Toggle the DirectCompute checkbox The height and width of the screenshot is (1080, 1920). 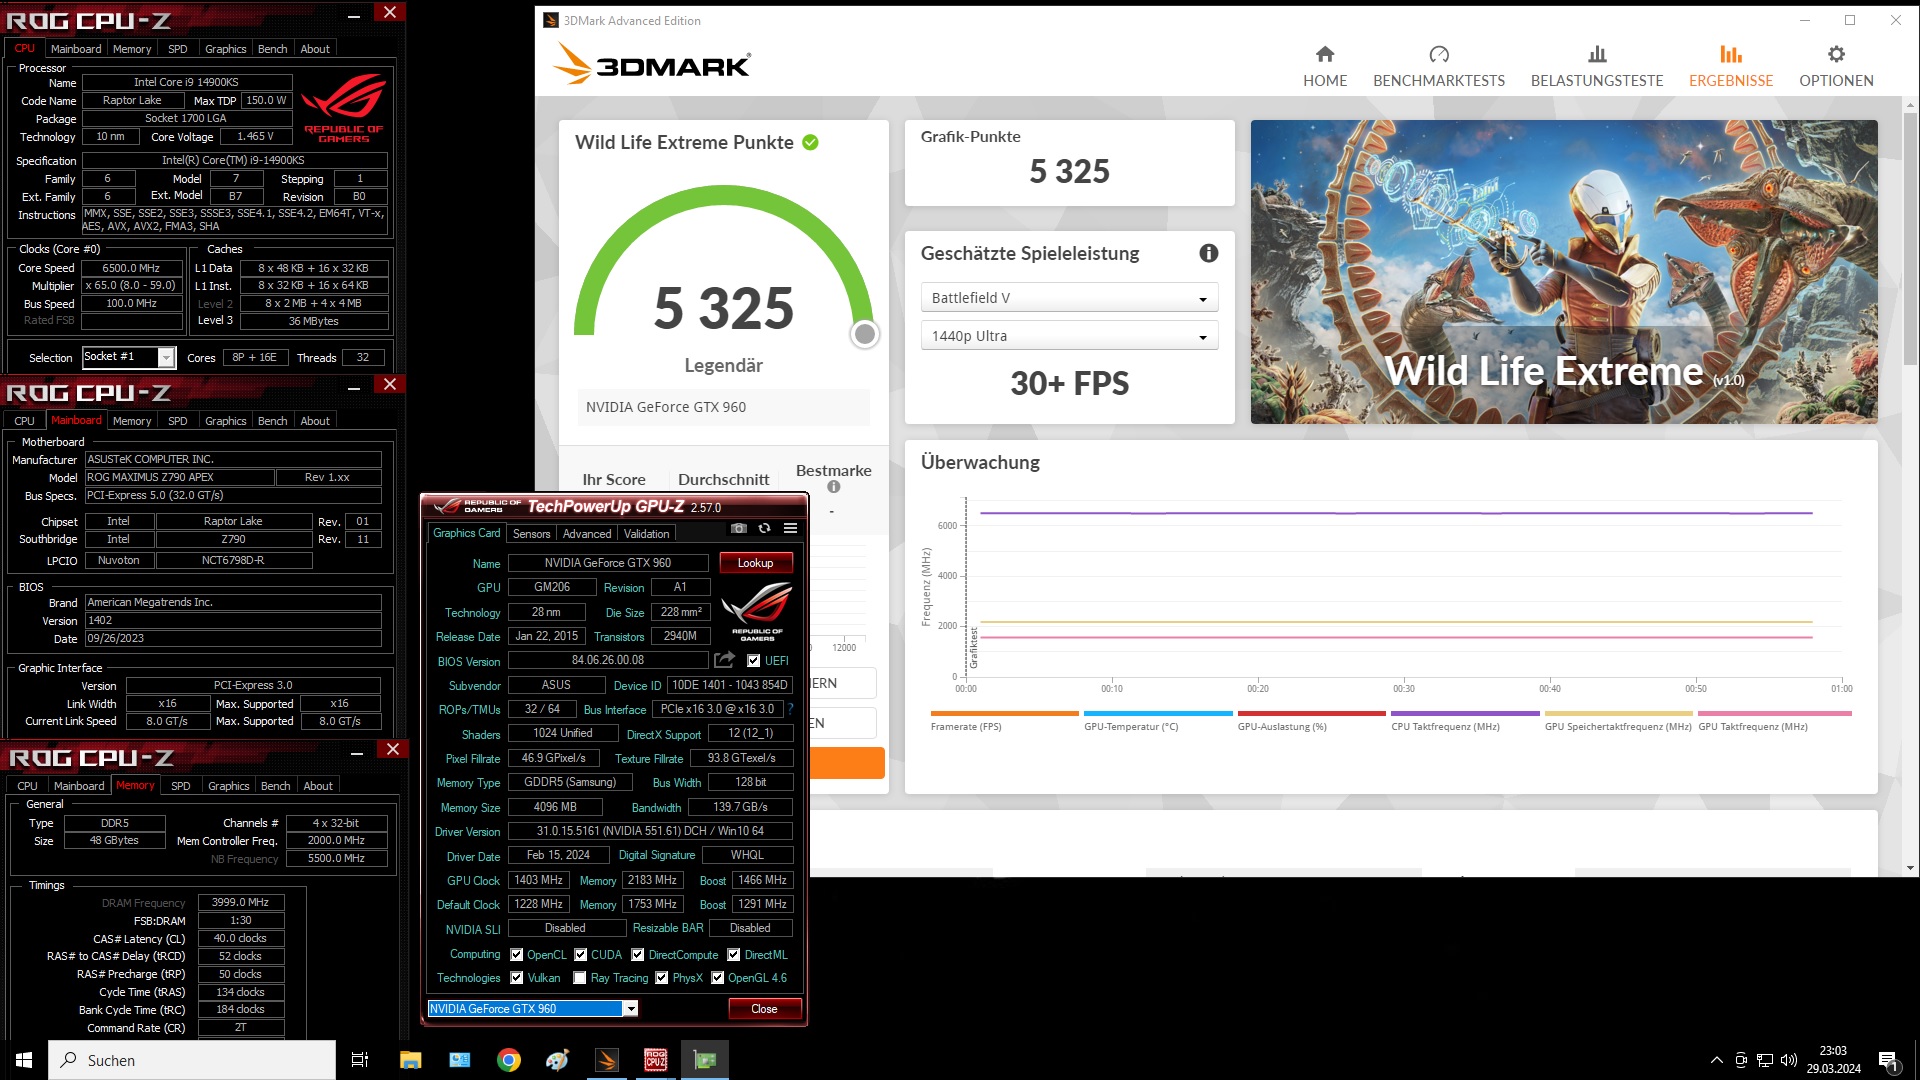637,955
